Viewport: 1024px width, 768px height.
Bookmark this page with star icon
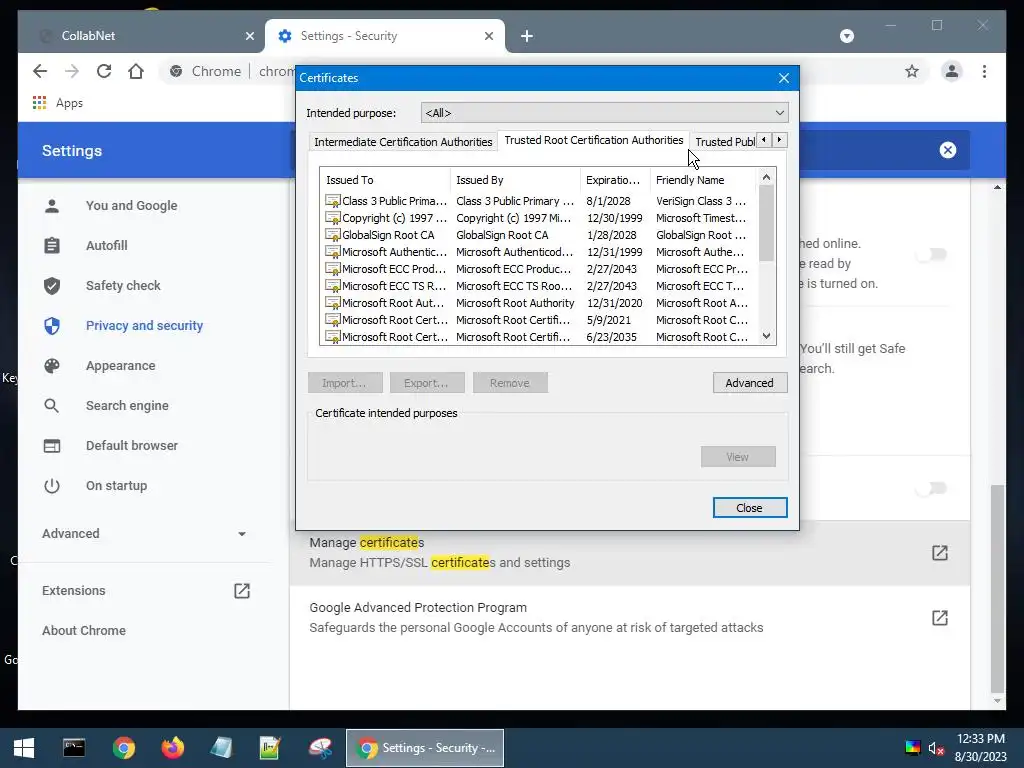pos(912,71)
